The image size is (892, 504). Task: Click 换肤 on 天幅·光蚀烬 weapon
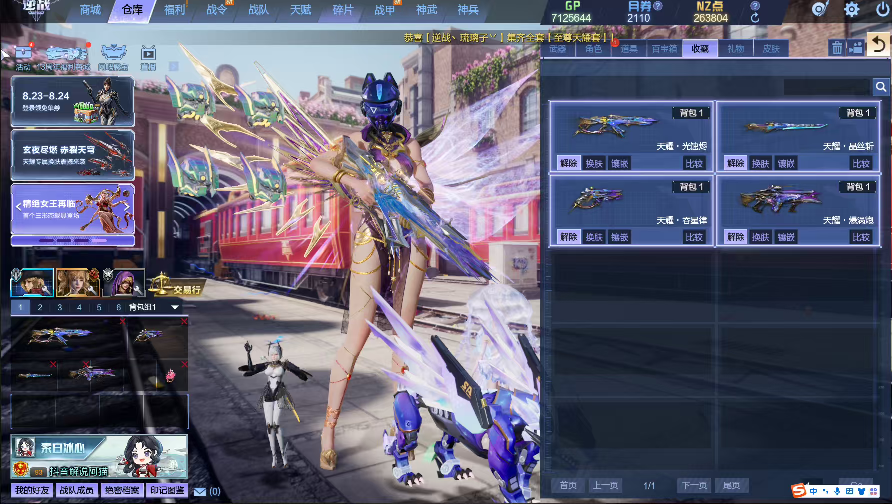[x=594, y=163]
